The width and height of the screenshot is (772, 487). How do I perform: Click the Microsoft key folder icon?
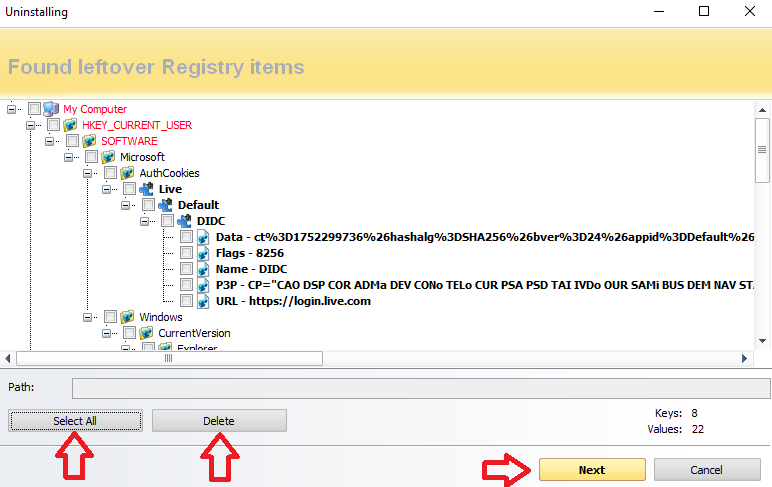[108, 157]
